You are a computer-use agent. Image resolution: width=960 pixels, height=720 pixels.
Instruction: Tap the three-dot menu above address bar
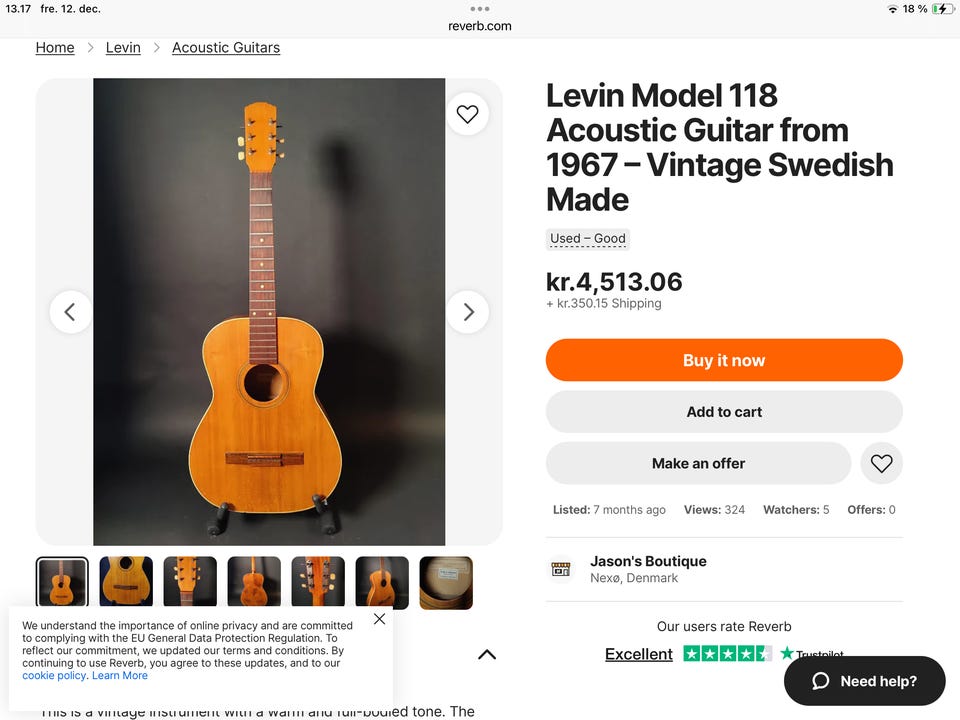480,9
